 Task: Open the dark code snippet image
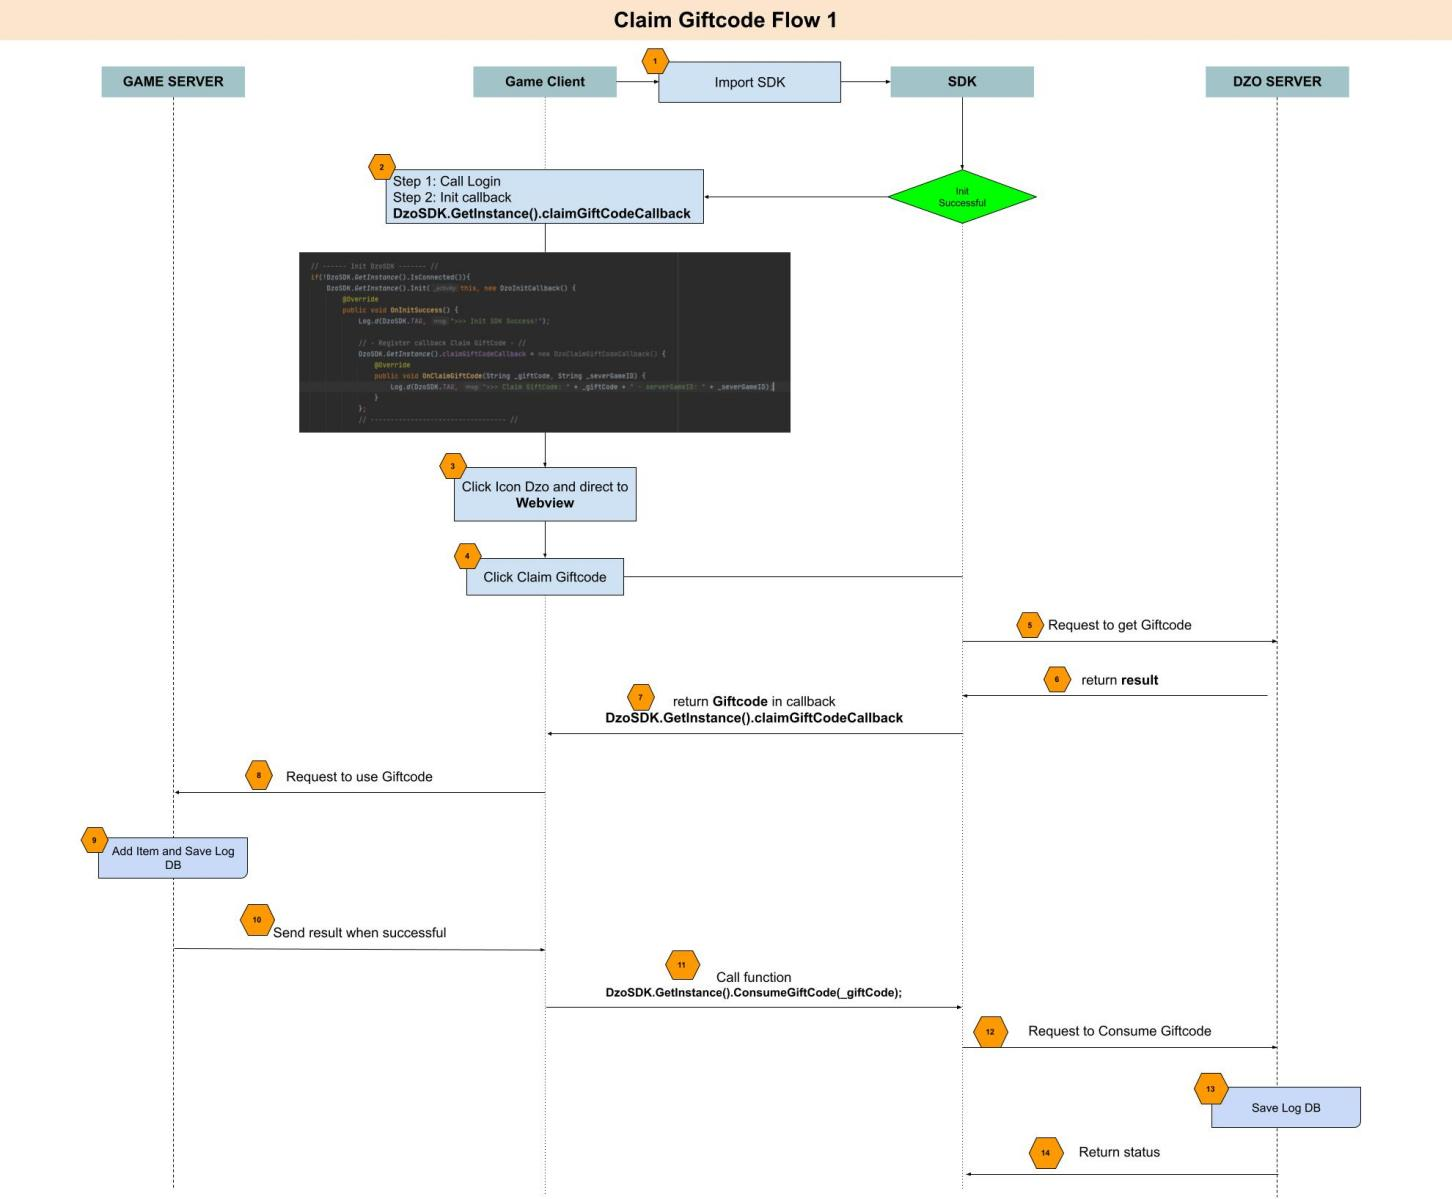coord(545,342)
